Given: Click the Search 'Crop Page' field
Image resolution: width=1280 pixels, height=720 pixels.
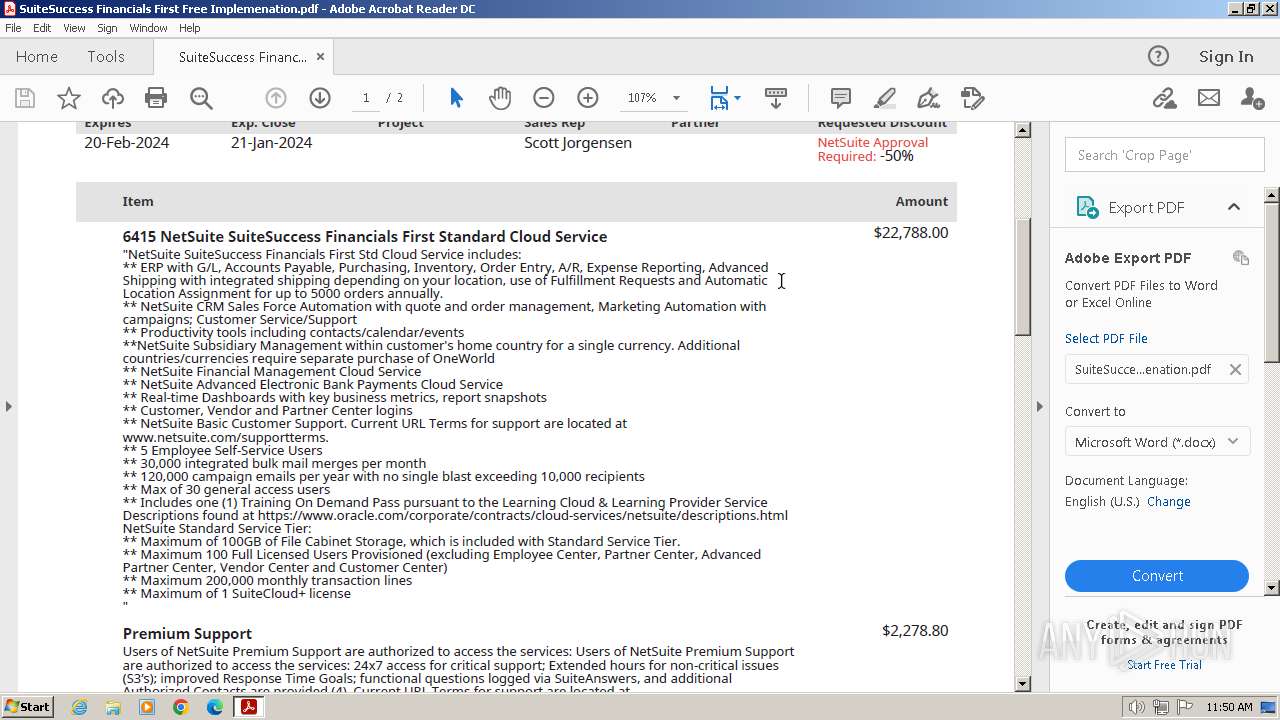Looking at the screenshot, I should click(x=1165, y=155).
